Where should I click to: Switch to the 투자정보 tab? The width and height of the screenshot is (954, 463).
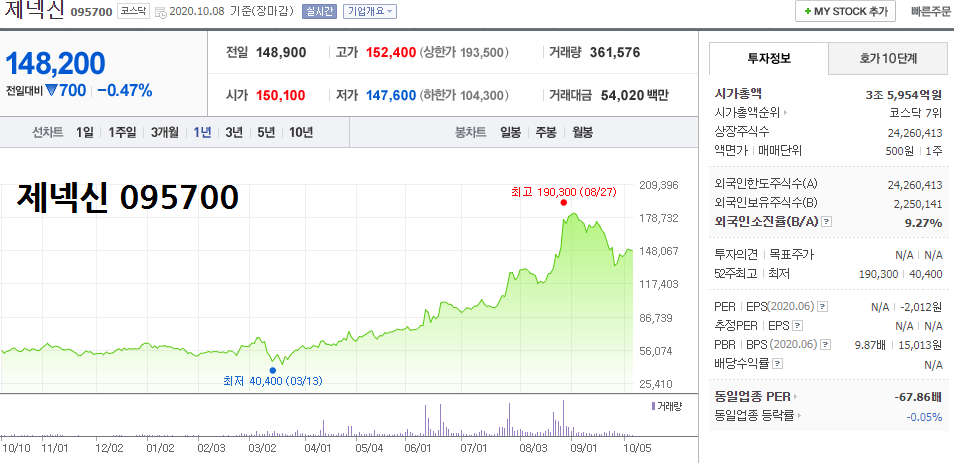click(769, 58)
